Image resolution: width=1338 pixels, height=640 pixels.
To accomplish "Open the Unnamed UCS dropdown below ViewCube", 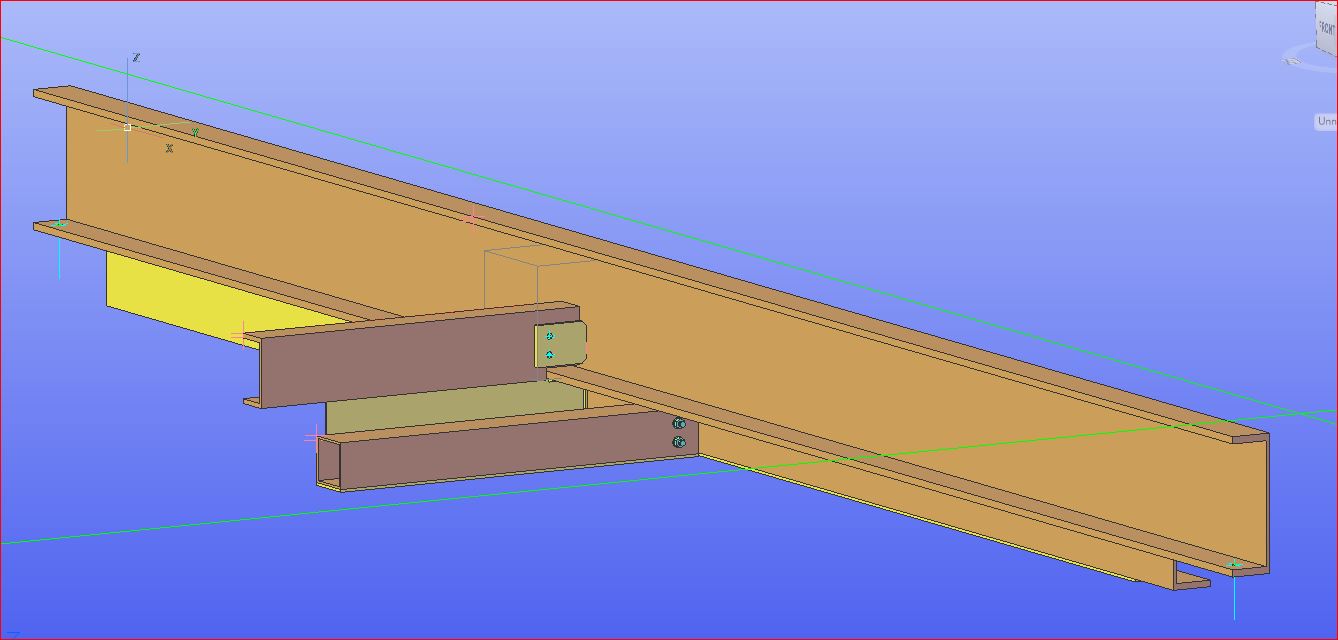I will pos(1326,121).
